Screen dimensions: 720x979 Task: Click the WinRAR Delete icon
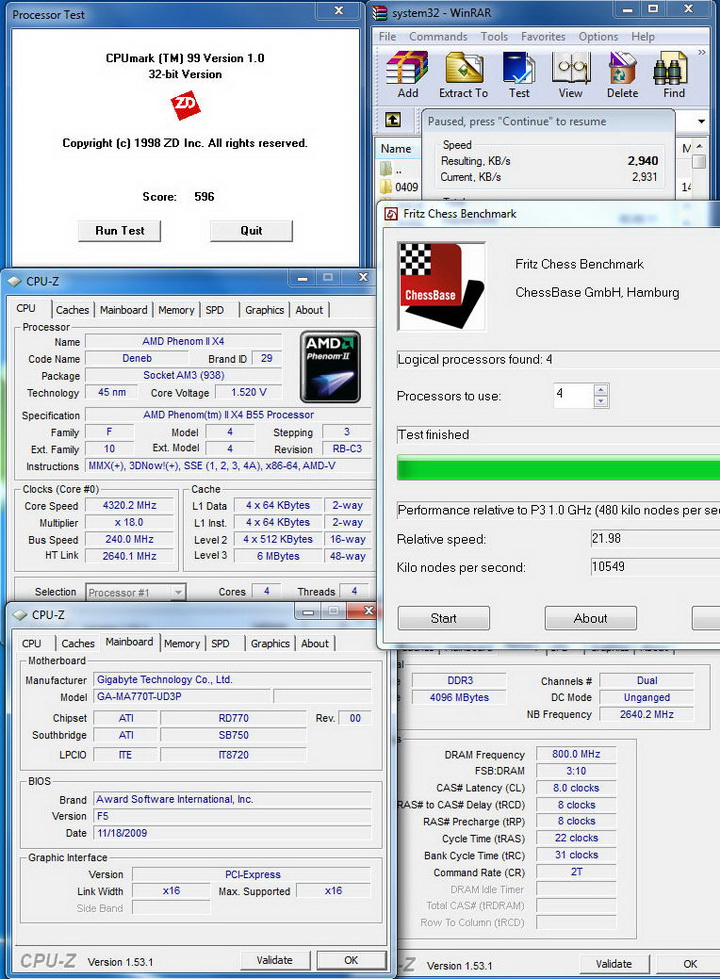pos(622,67)
